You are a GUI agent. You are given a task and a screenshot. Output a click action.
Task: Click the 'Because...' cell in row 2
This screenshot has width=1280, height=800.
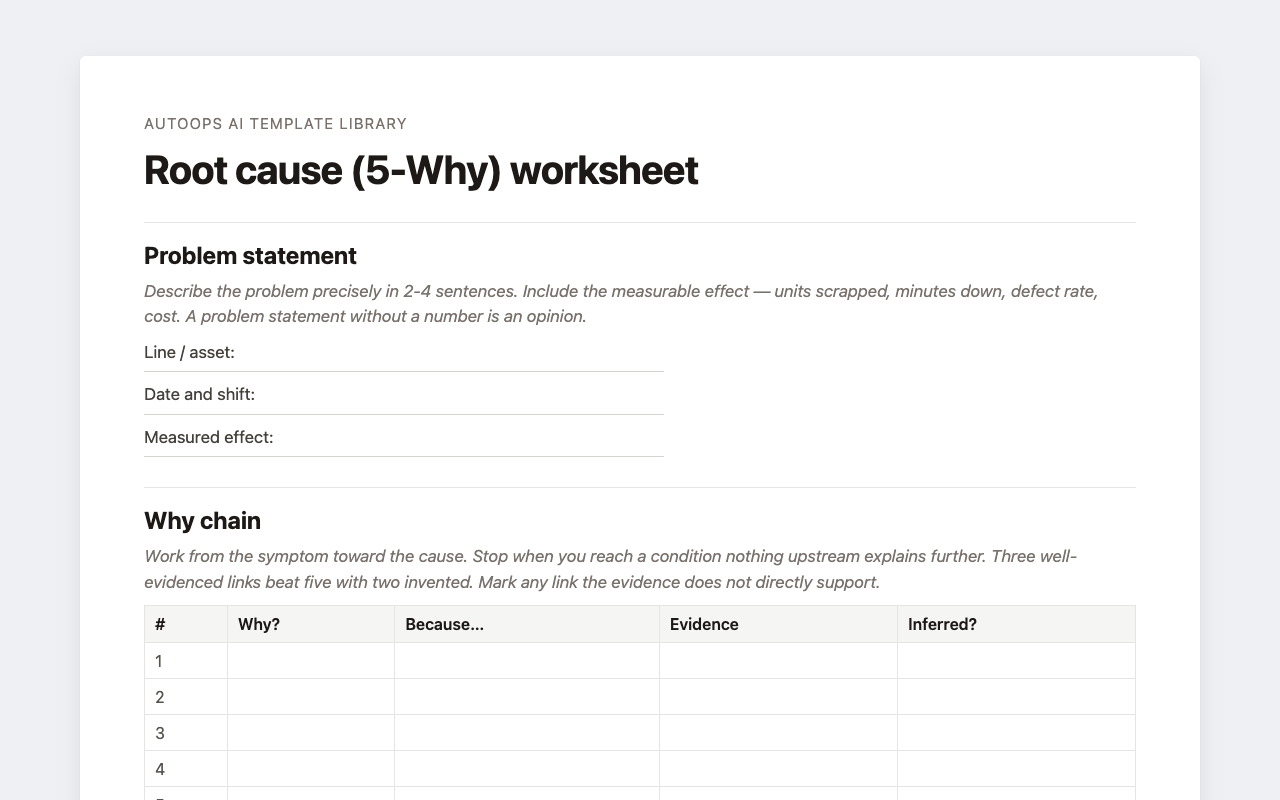pyautogui.click(x=527, y=697)
